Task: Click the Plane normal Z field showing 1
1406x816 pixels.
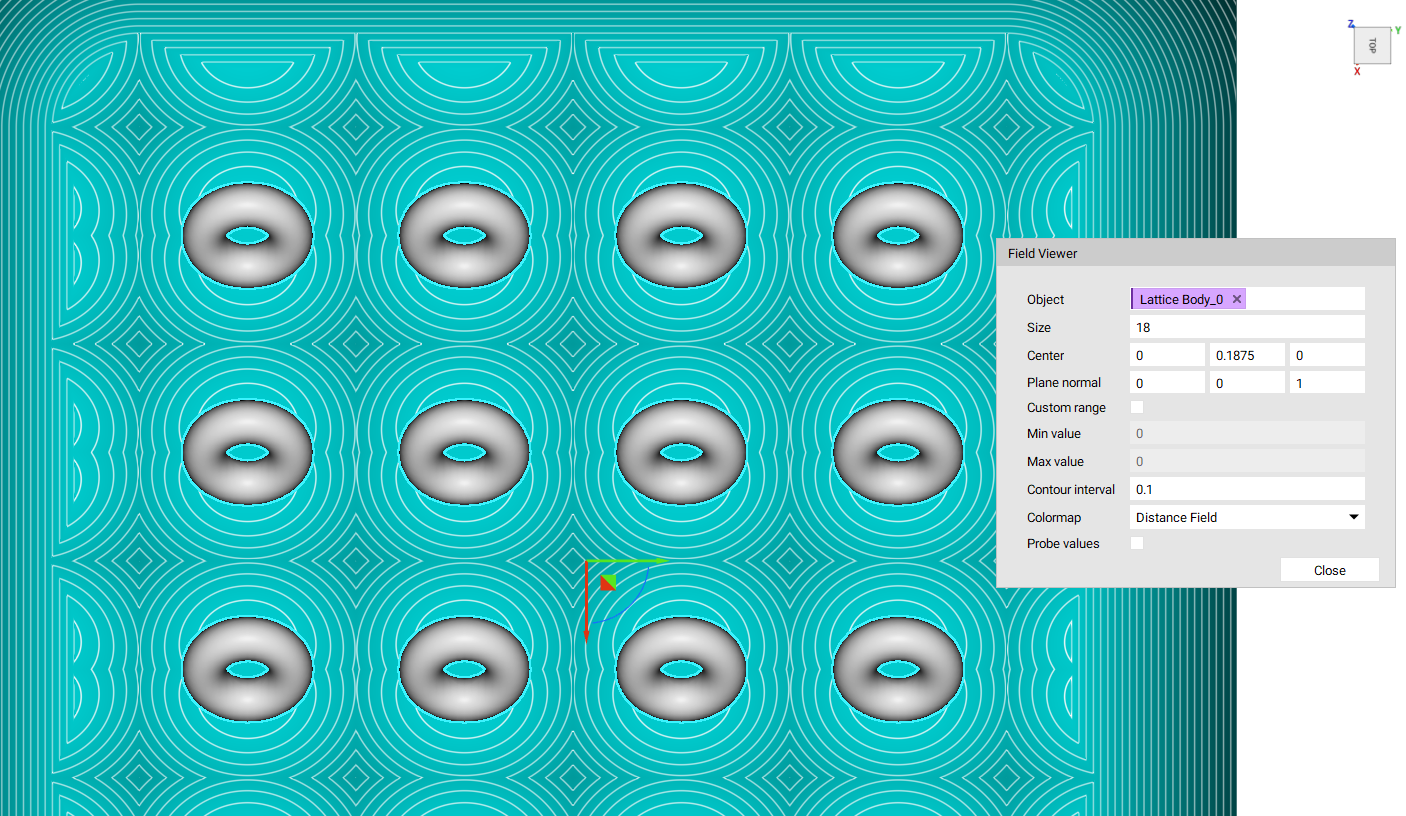Action: pos(1327,382)
